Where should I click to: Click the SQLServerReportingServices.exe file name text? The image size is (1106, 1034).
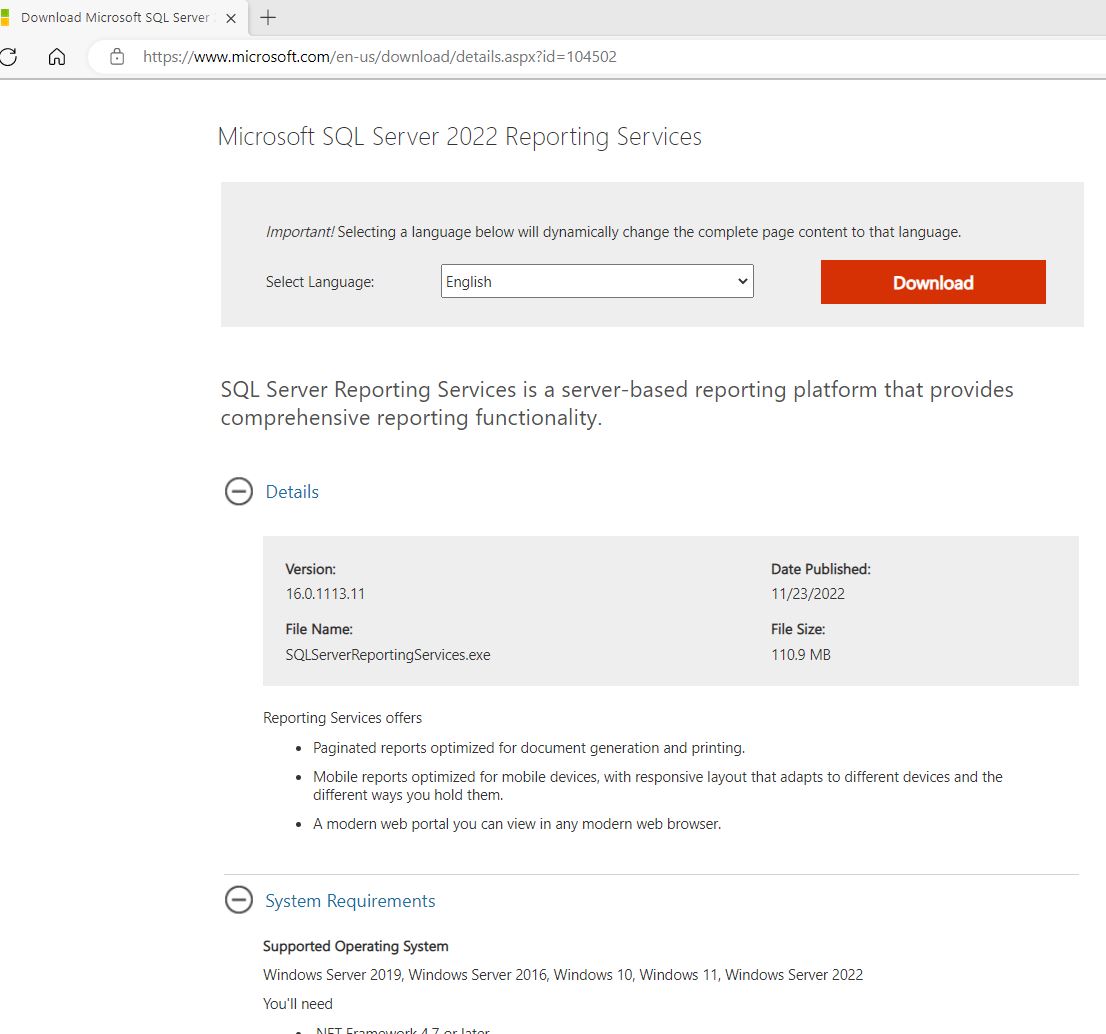(x=388, y=655)
